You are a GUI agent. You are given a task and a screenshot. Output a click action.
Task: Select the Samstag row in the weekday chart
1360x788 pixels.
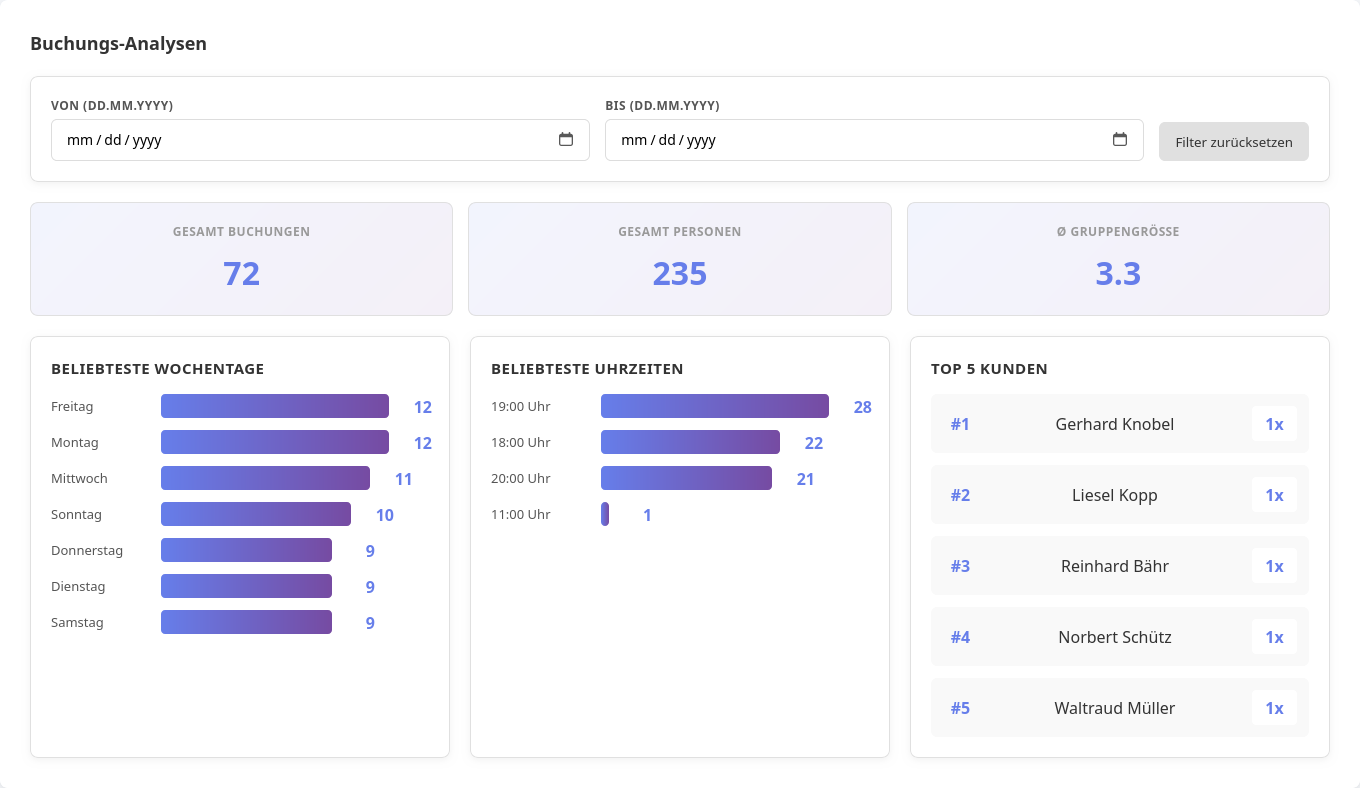point(246,622)
